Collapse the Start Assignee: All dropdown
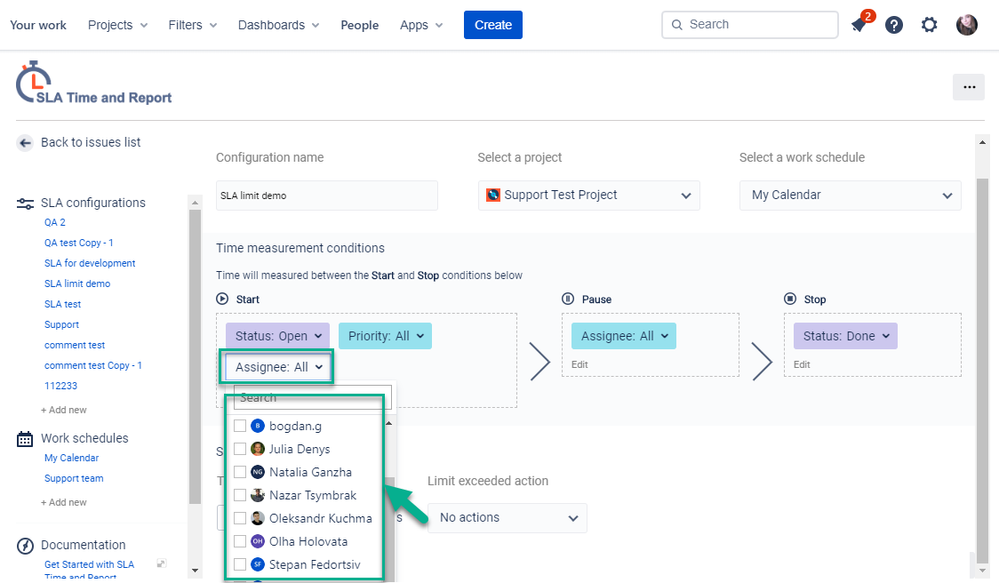Viewport: 999px width, 583px height. point(278,367)
